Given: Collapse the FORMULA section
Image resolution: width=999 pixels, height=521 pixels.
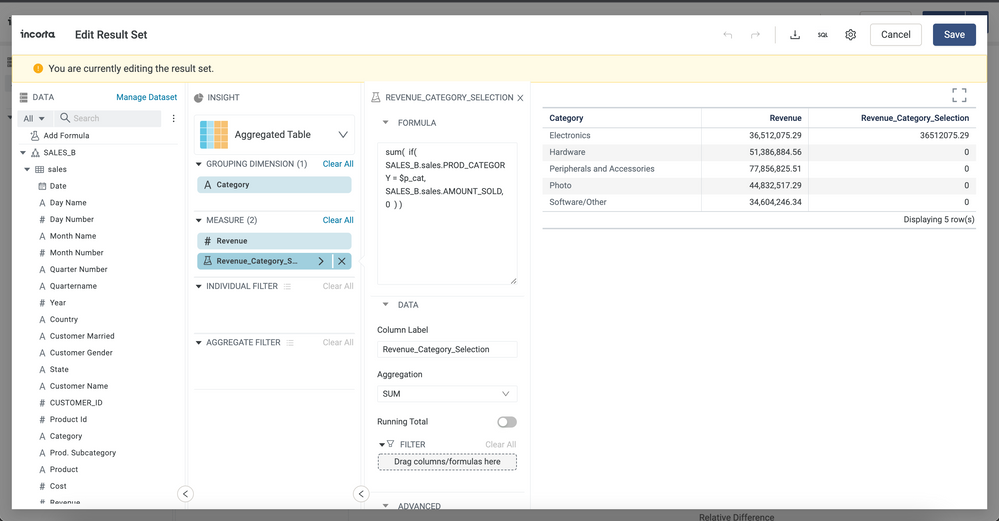Looking at the screenshot, I should (x=386, y=123).
